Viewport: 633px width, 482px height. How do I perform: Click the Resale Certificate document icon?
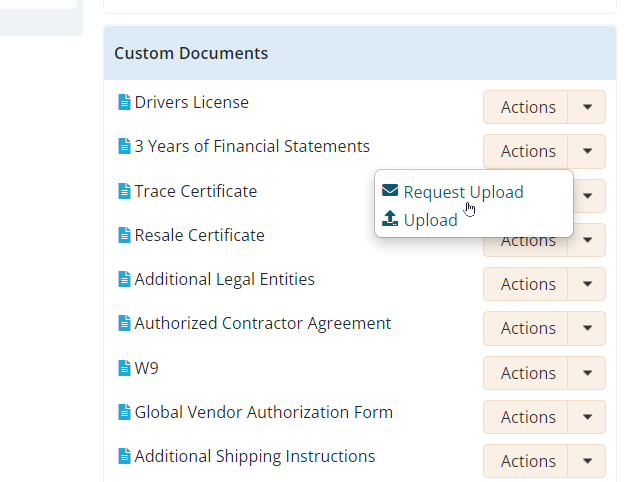[124, 235]
